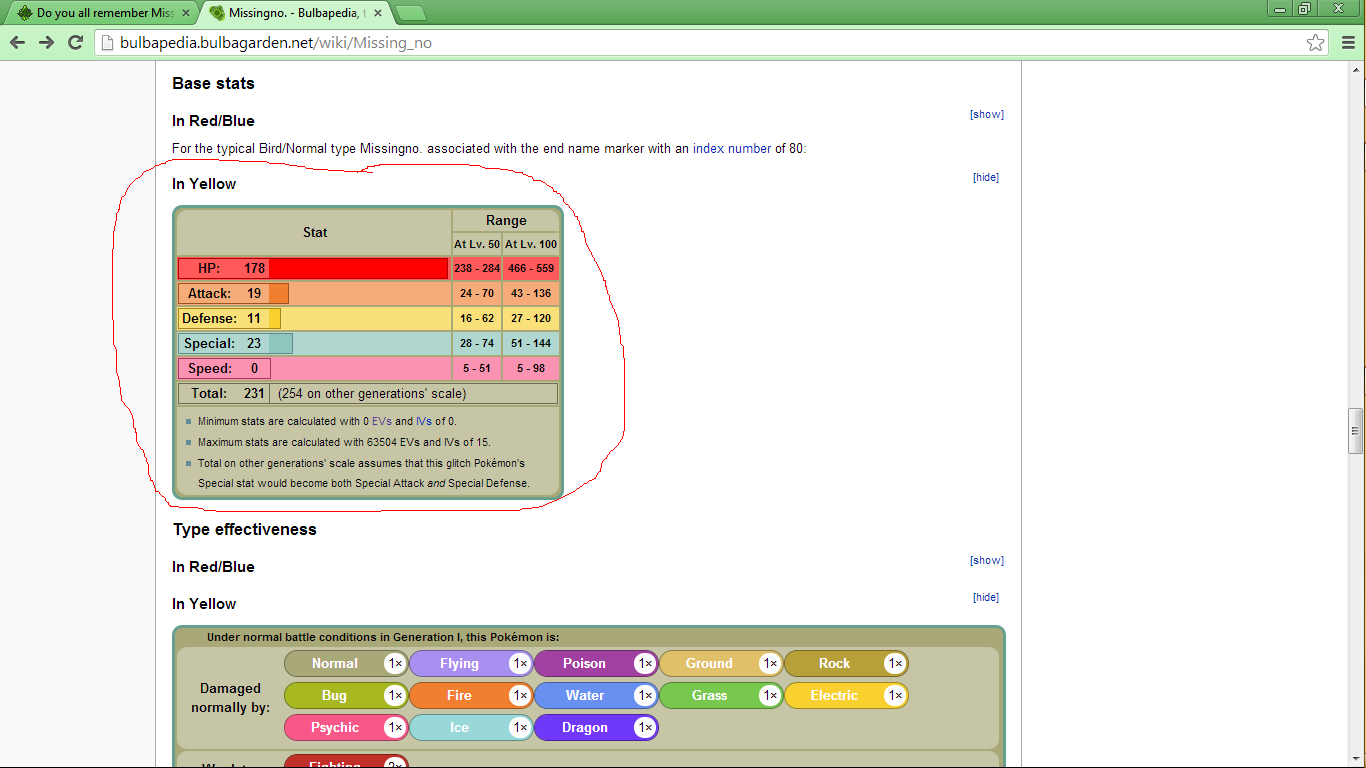Viewport: 1366px width, 768px height.
Task: Select the Missingno. - Bulbapedia tab
Action: click(295, 13)
